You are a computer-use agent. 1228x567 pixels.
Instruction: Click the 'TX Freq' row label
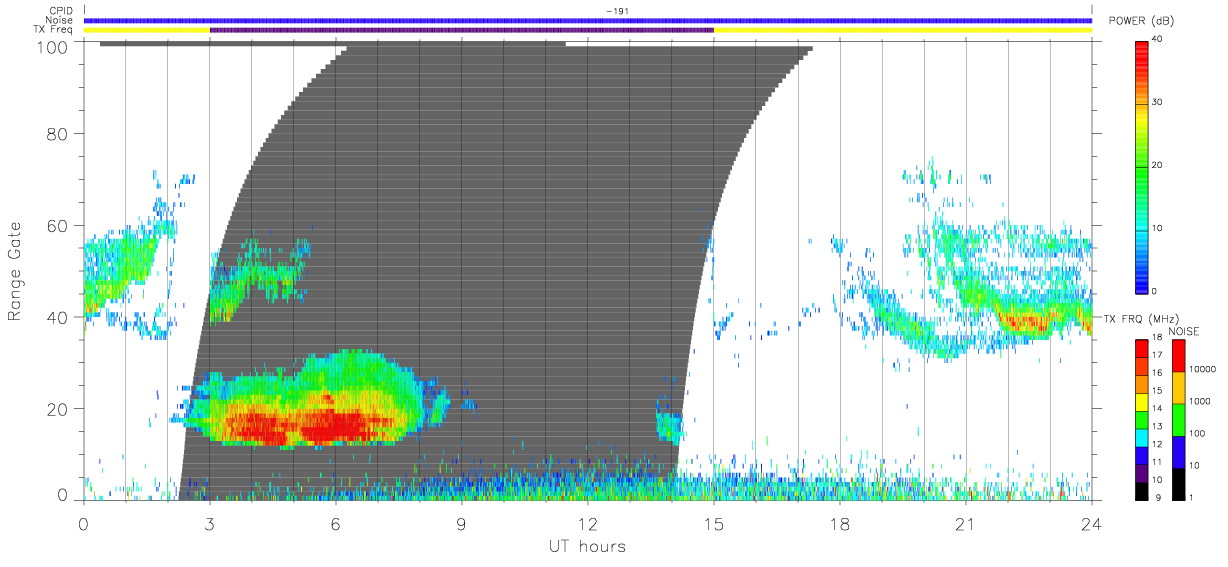pyautogui.click(x=56, y=30)
